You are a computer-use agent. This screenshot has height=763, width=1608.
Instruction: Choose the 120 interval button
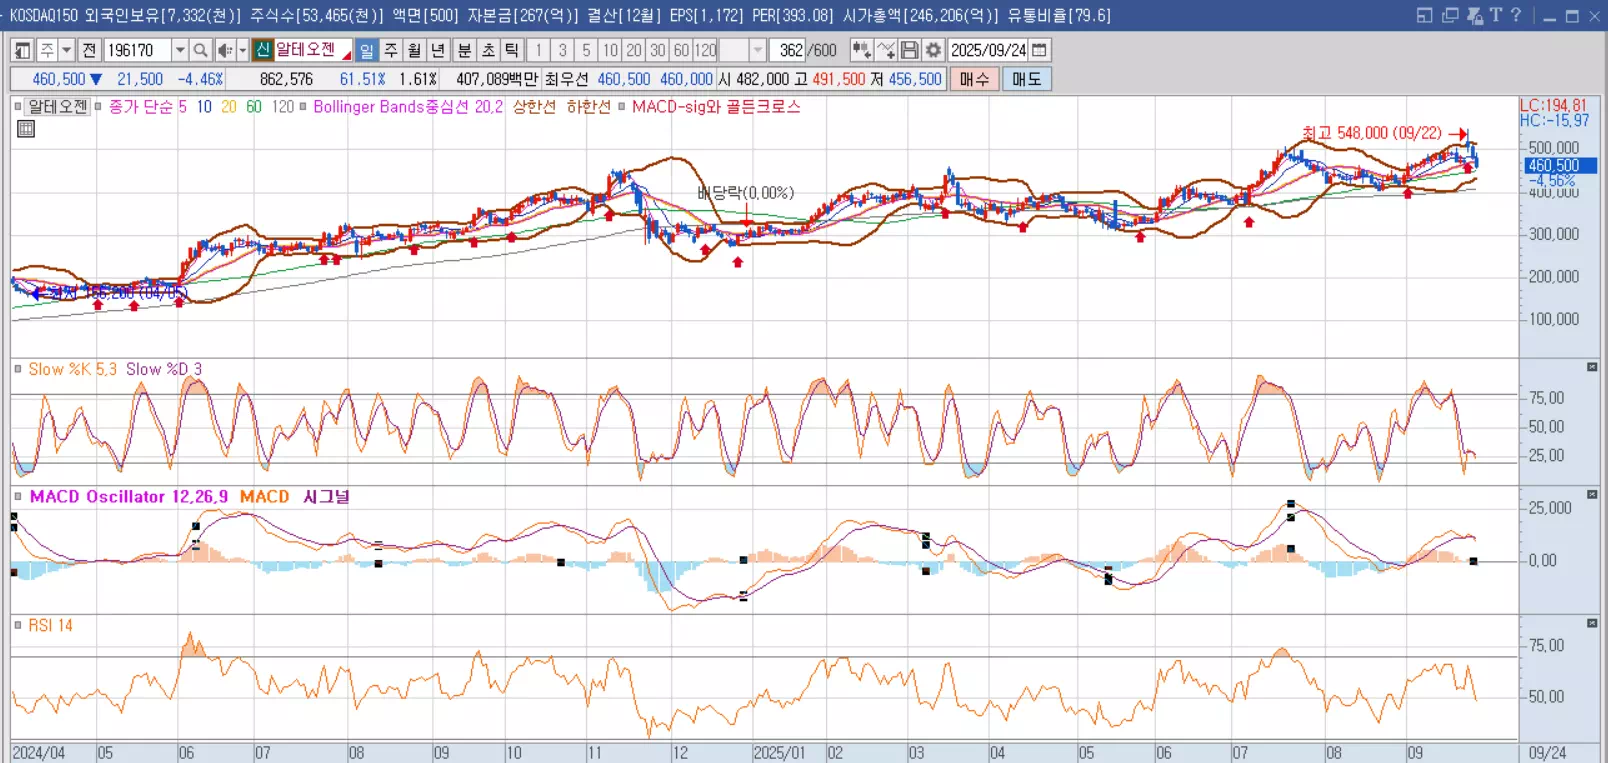706,50
